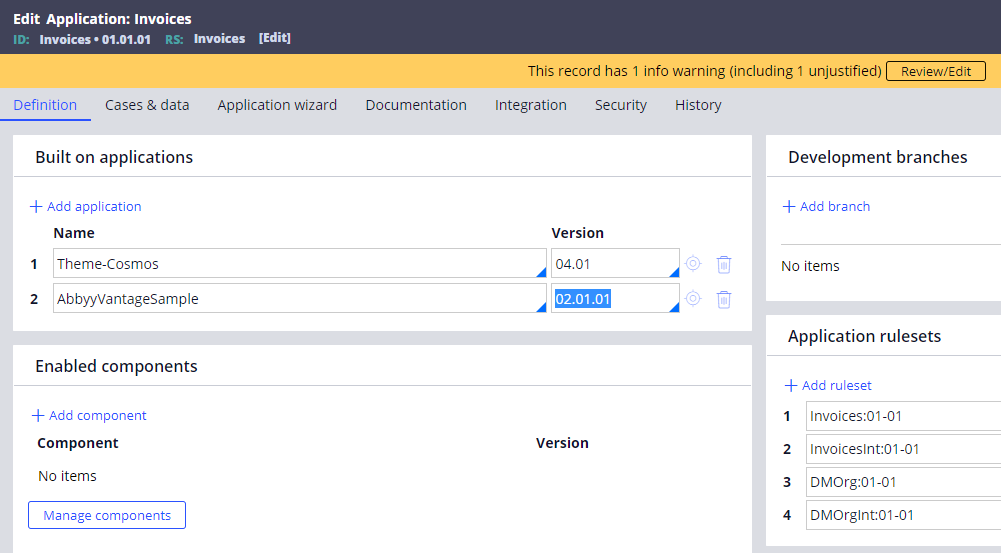
Task: Click the 'Built on applications' heading
Action: pyautogui.click(x=114, y=157)
